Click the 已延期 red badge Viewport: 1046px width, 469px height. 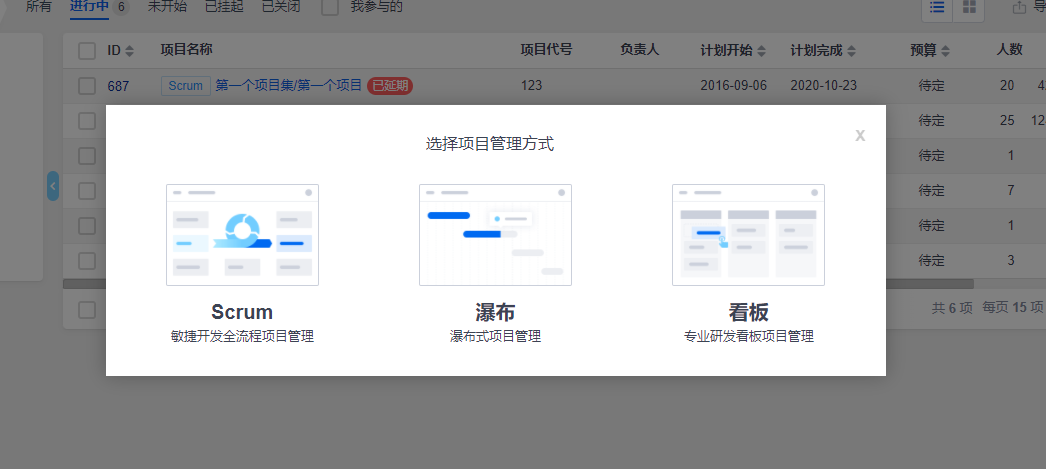point(390,86)
